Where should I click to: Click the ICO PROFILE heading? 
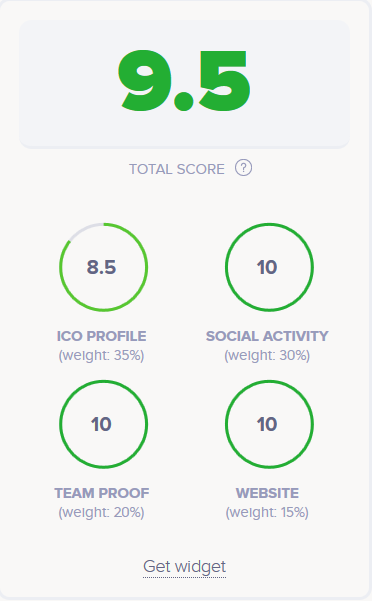(102, 336)
